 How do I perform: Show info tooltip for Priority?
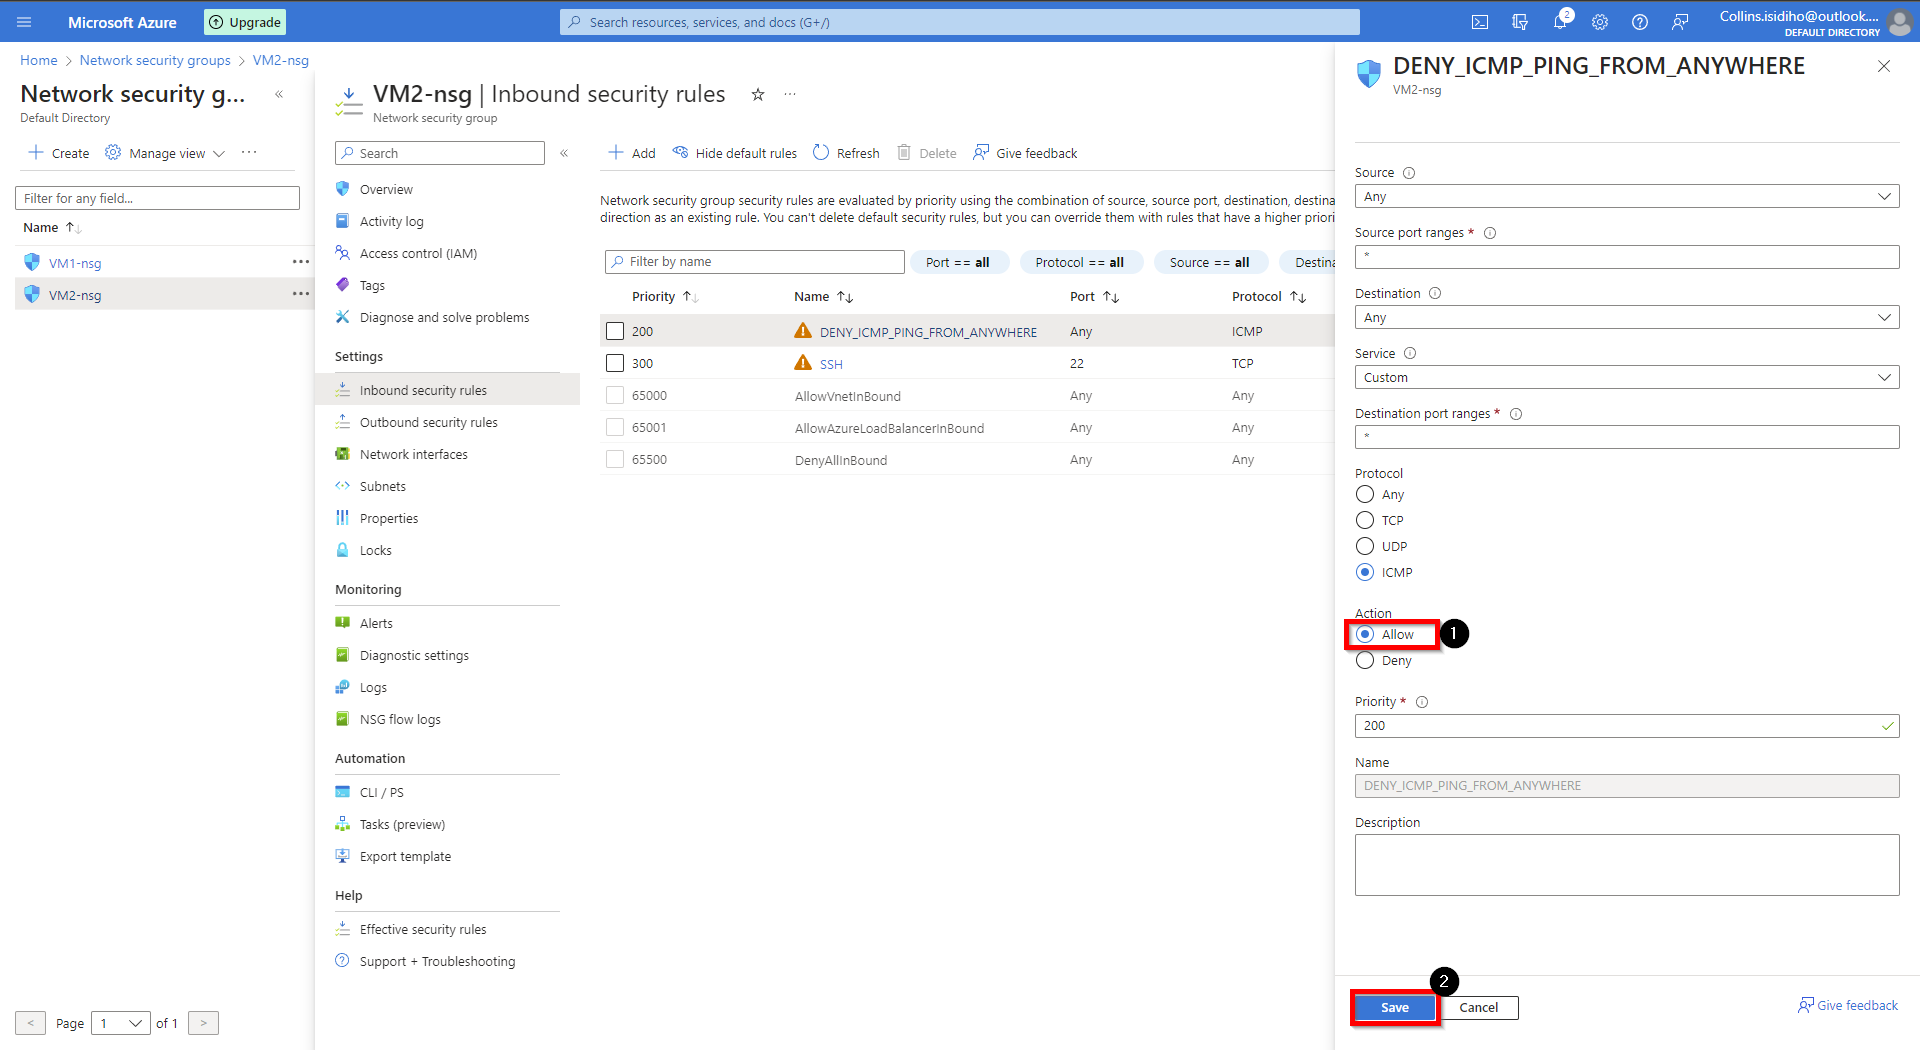(x=1422, y=702)
